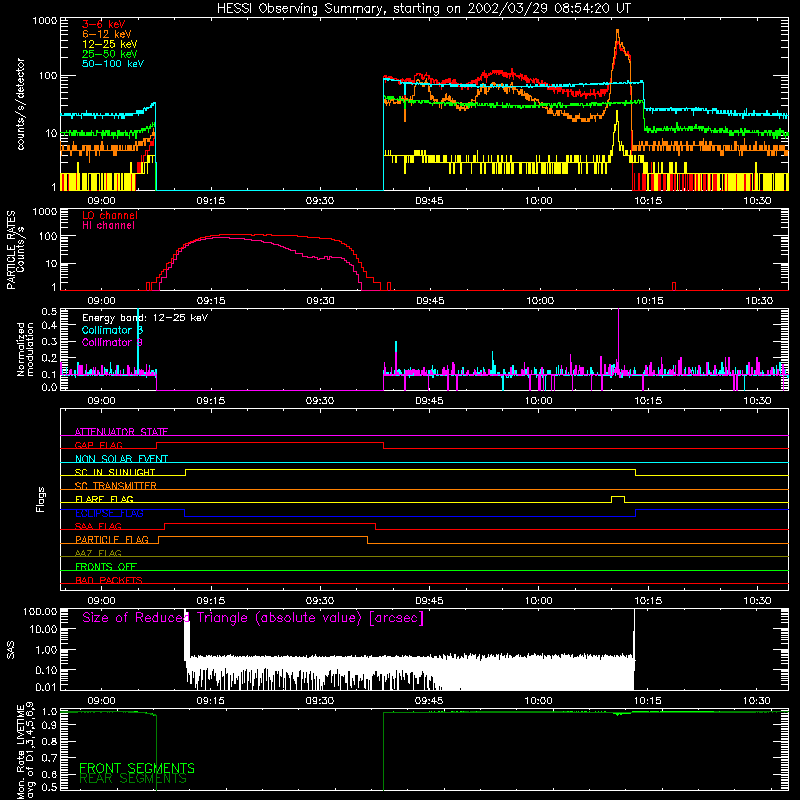800x800 pixels.
Task: Click the SAS y-axis label
Action: (x=11, y=649)
